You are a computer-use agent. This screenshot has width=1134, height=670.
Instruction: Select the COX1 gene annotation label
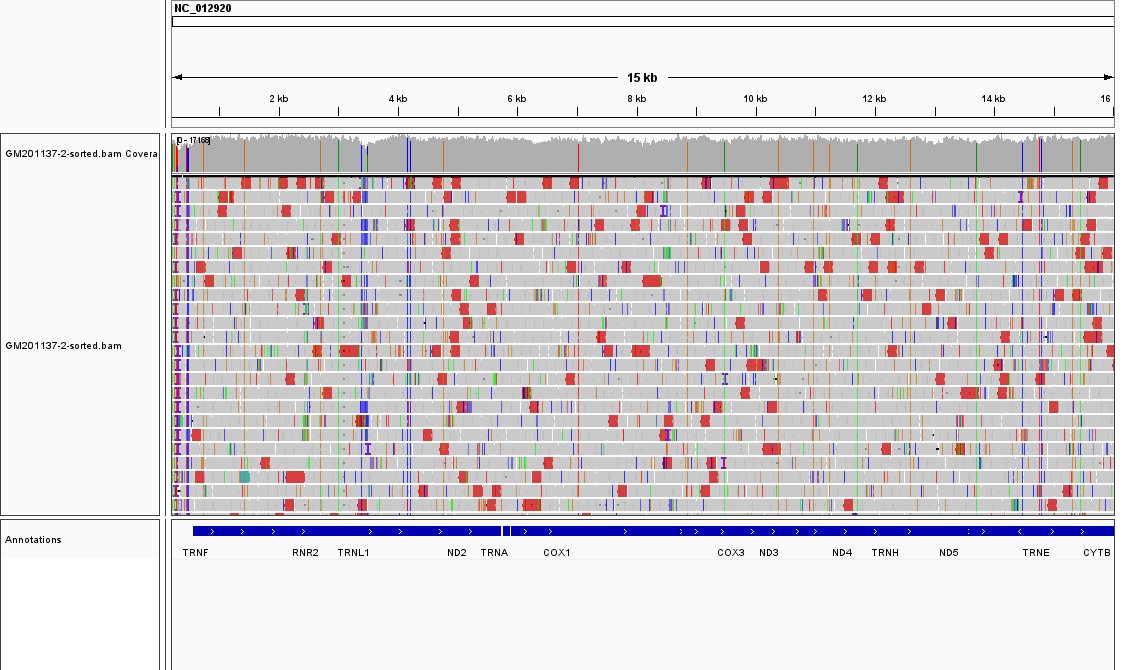555,552
